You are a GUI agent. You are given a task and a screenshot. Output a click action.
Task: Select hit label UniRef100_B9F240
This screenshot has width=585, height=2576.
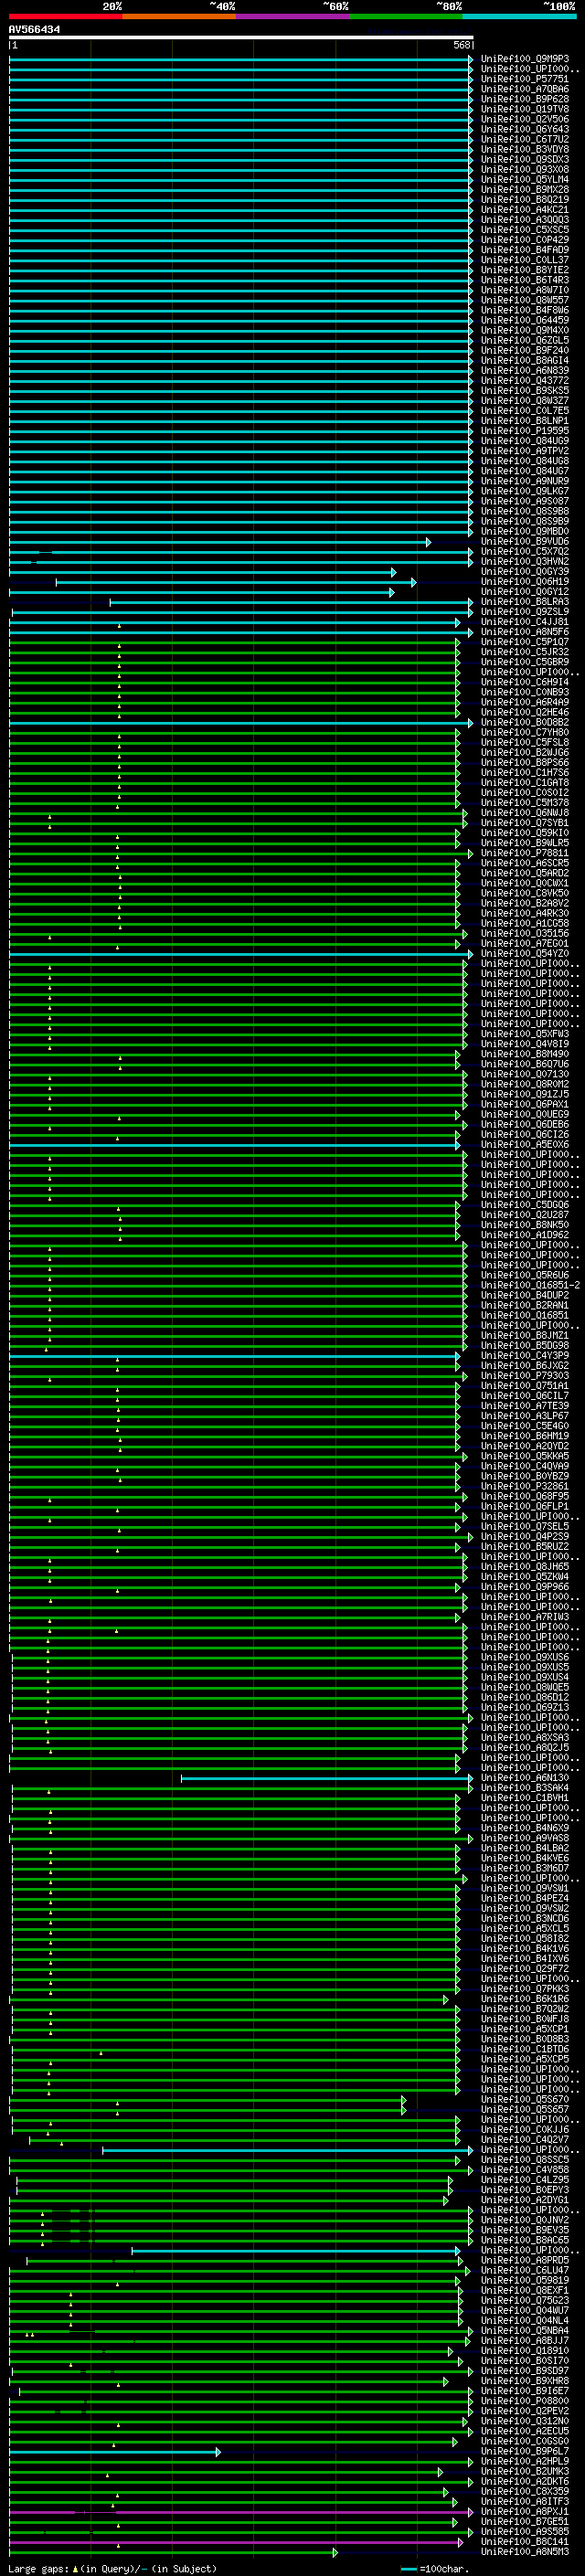(x=525, y=351)
